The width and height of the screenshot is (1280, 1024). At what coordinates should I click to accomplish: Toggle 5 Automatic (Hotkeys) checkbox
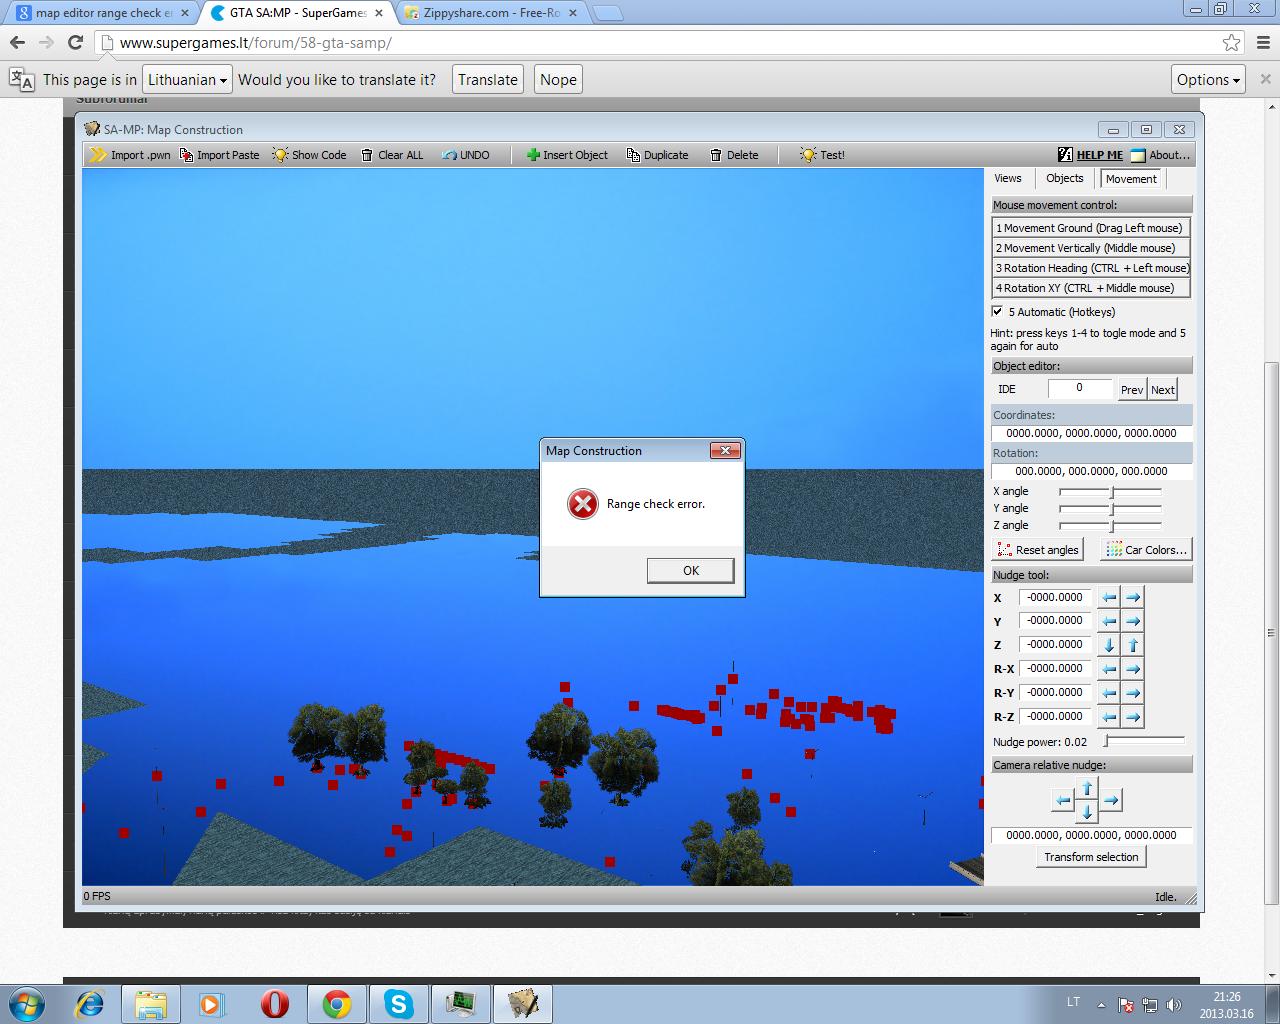tap(997, 311)
